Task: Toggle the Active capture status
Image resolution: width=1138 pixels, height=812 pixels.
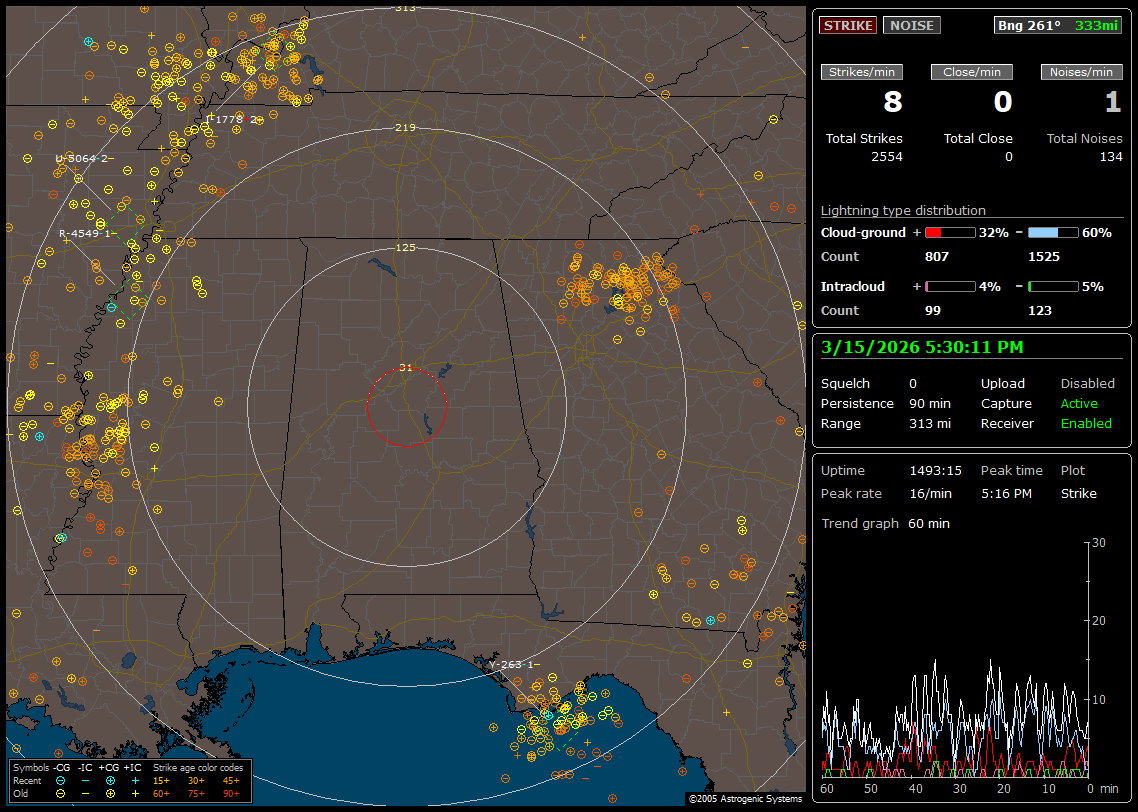Action: coord(1079,404)
